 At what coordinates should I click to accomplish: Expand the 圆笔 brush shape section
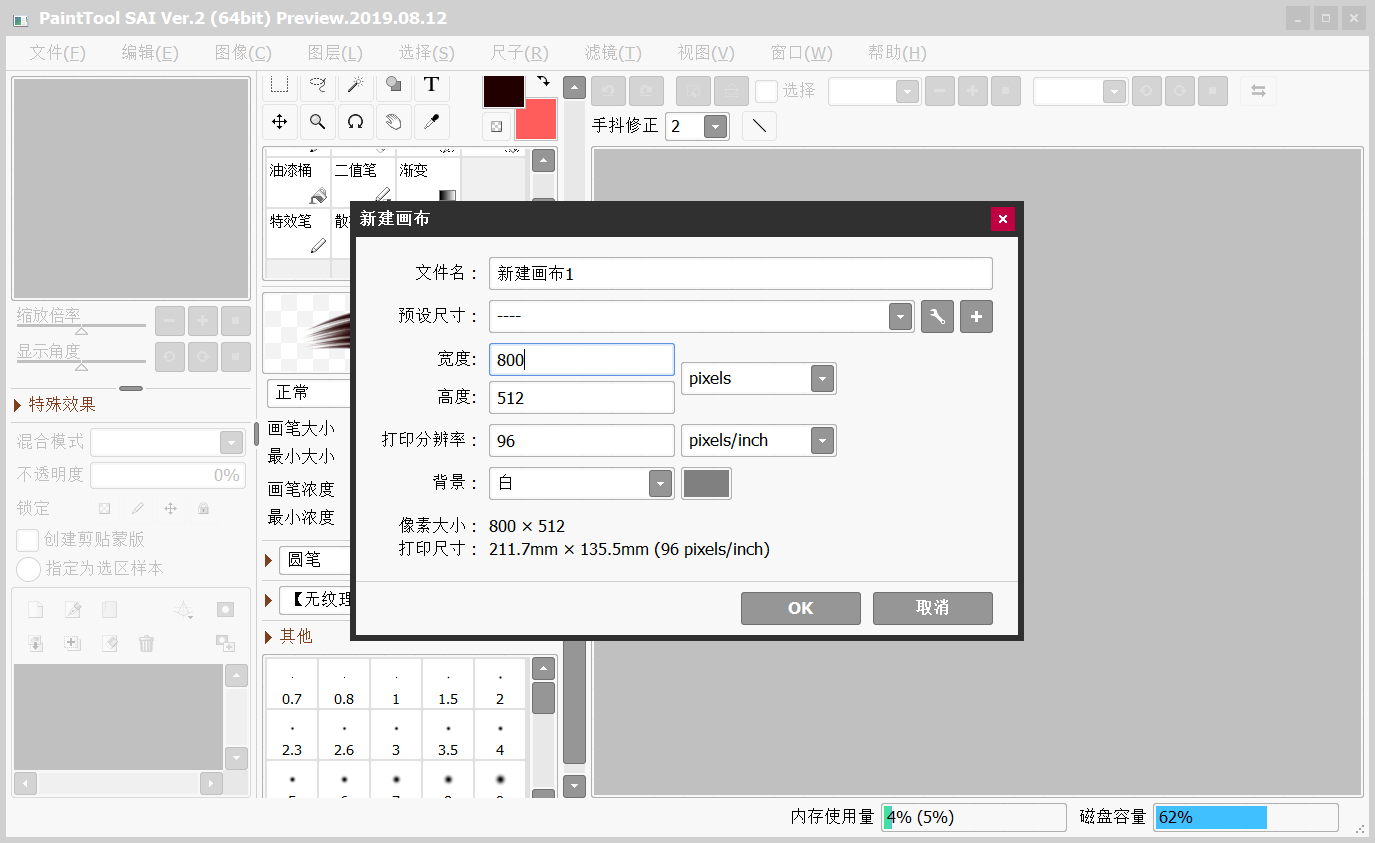[269, 560]
